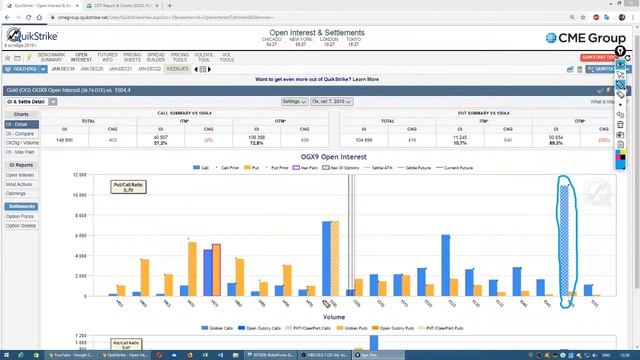Image resolution: width=640 pixels, height=360 pixels.
Task: Toggle Settle ATM line in the legend
Action: (x=378, y=168)
